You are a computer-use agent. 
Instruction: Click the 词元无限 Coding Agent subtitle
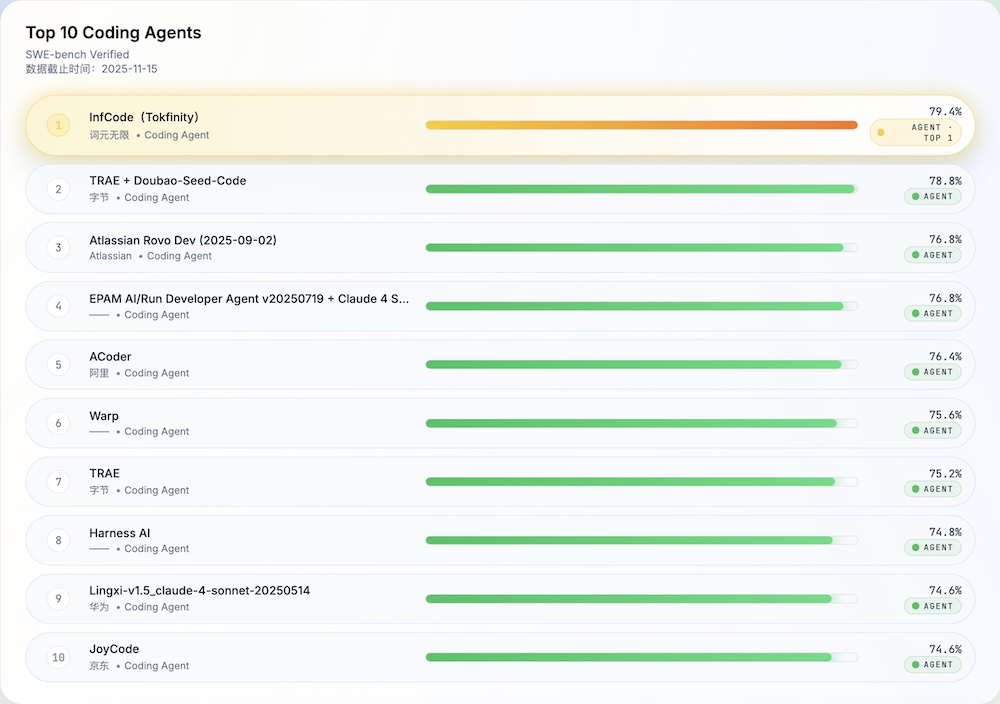(x=149, y=135)
